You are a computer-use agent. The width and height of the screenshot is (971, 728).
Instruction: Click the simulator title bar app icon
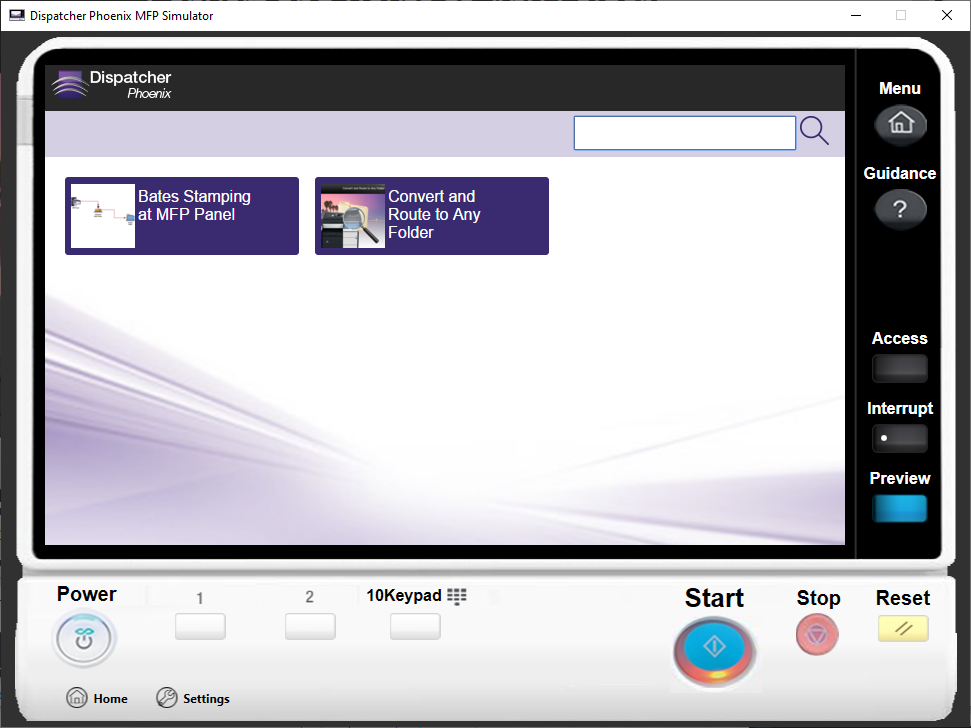point(17,15)
